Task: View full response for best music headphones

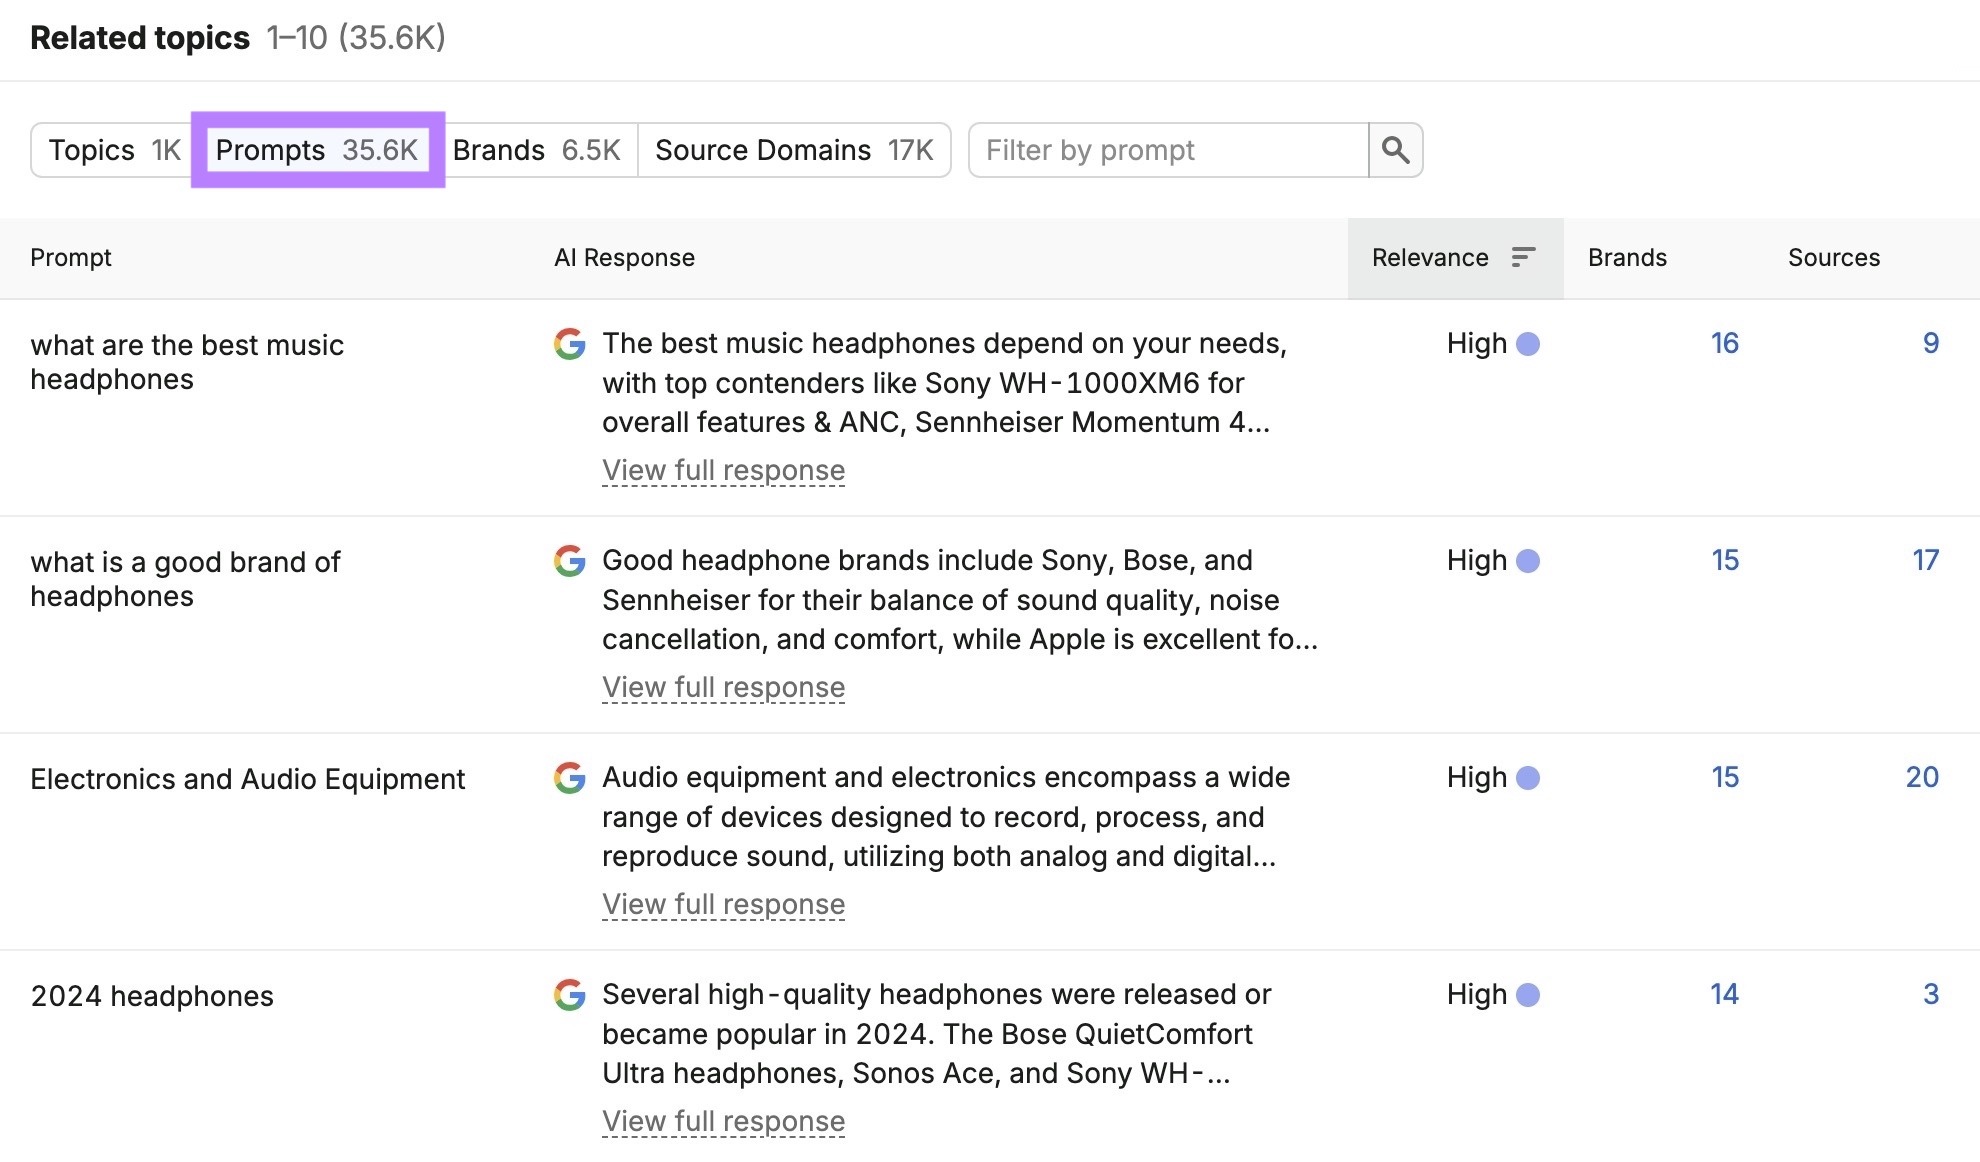Action: [723, 470]
